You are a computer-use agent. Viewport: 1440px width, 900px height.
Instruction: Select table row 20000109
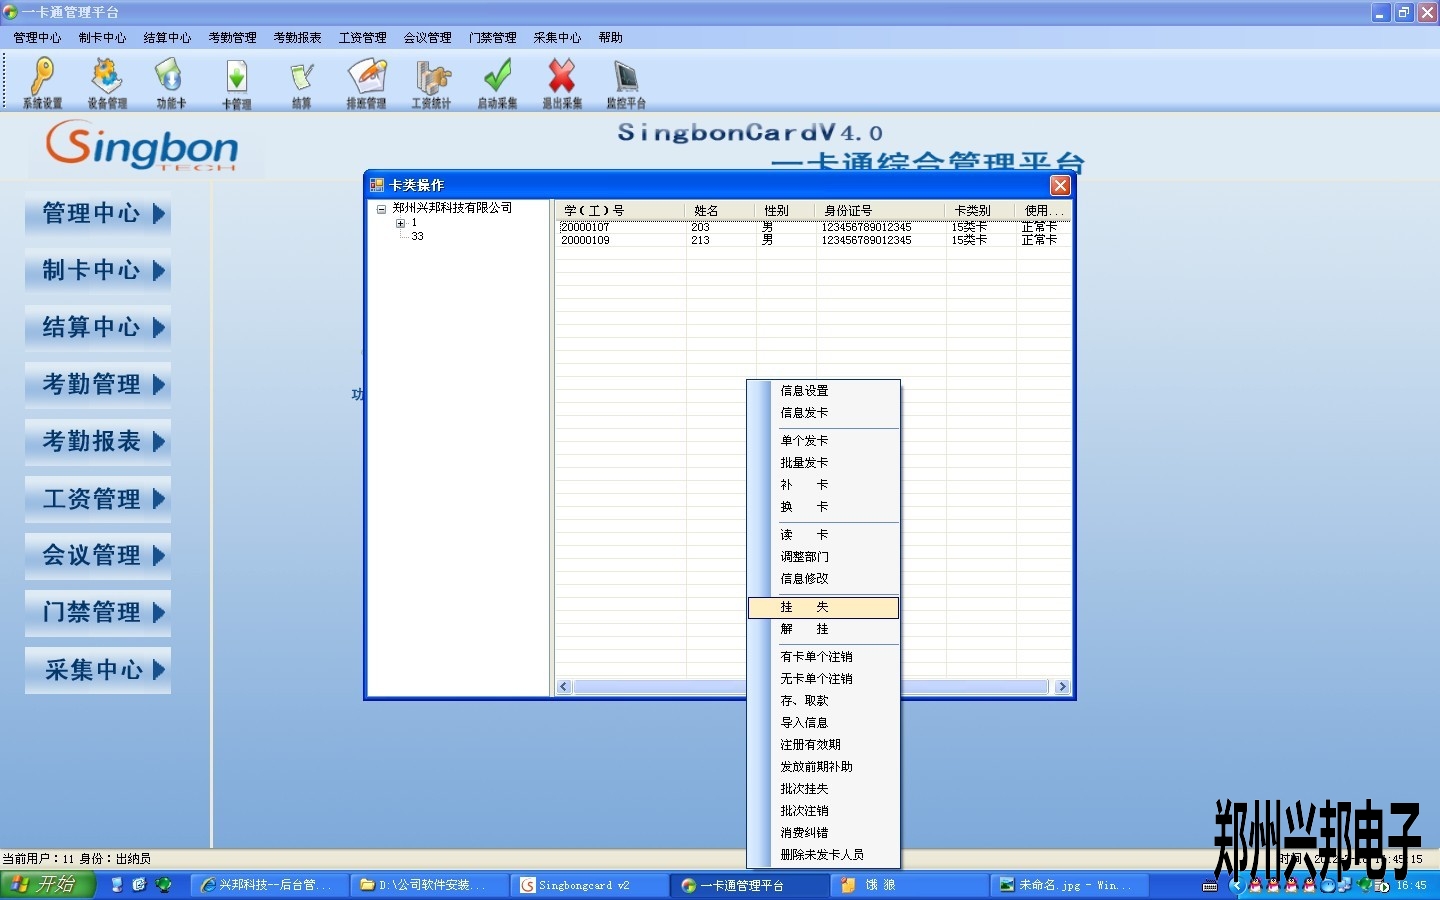point(813,241)
